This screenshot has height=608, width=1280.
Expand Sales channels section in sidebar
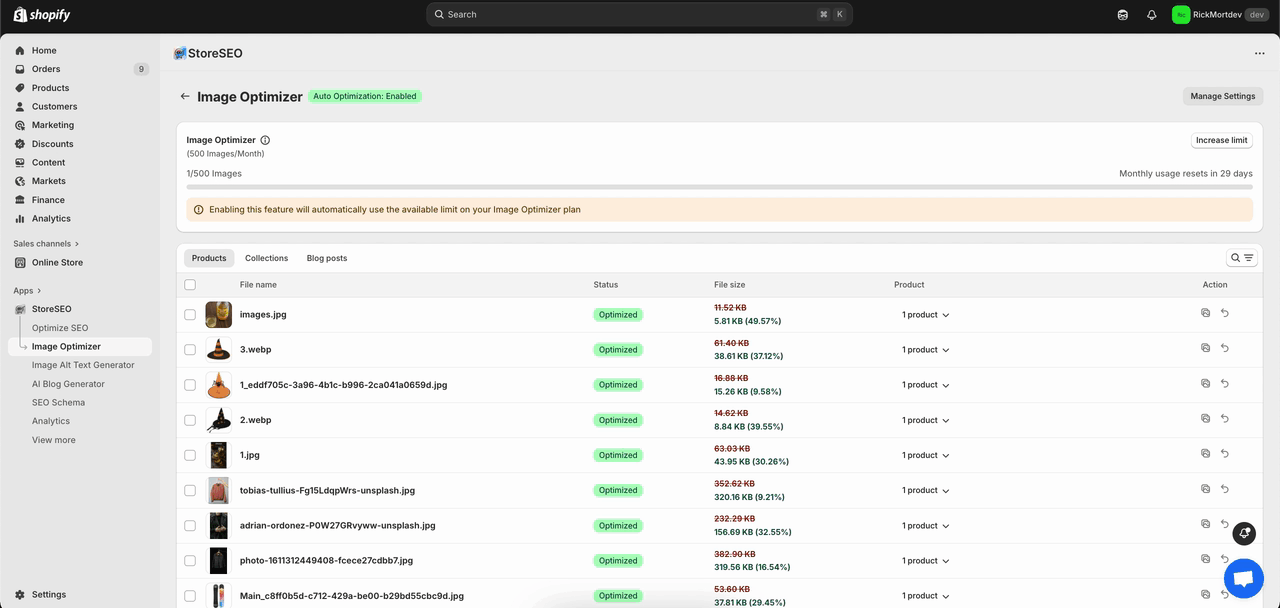(x=46, y=244)
